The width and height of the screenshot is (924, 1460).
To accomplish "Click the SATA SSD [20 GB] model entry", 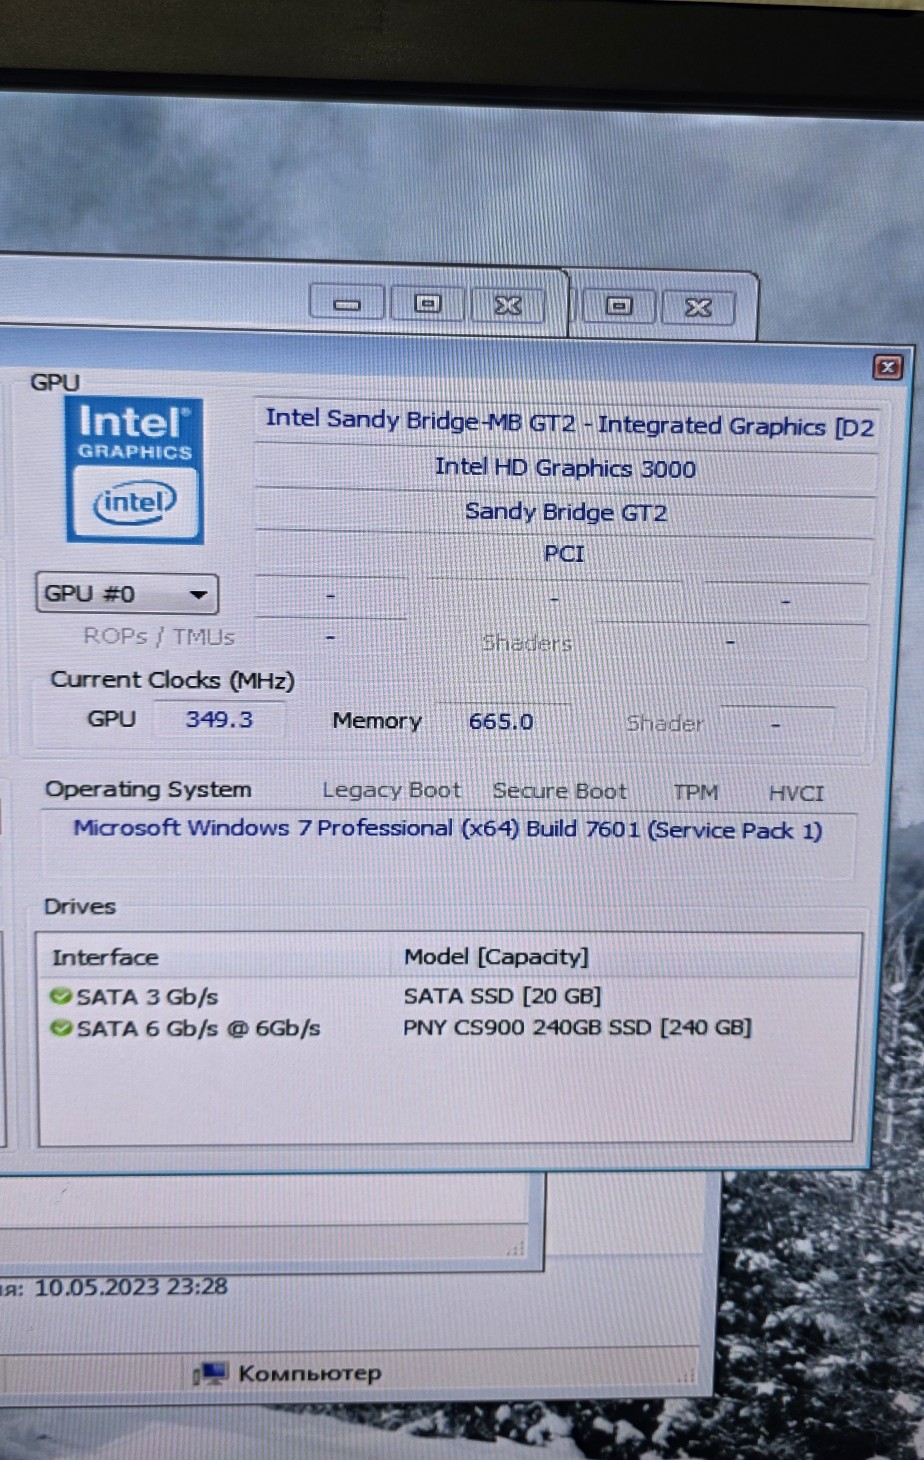I will [502, 996].
